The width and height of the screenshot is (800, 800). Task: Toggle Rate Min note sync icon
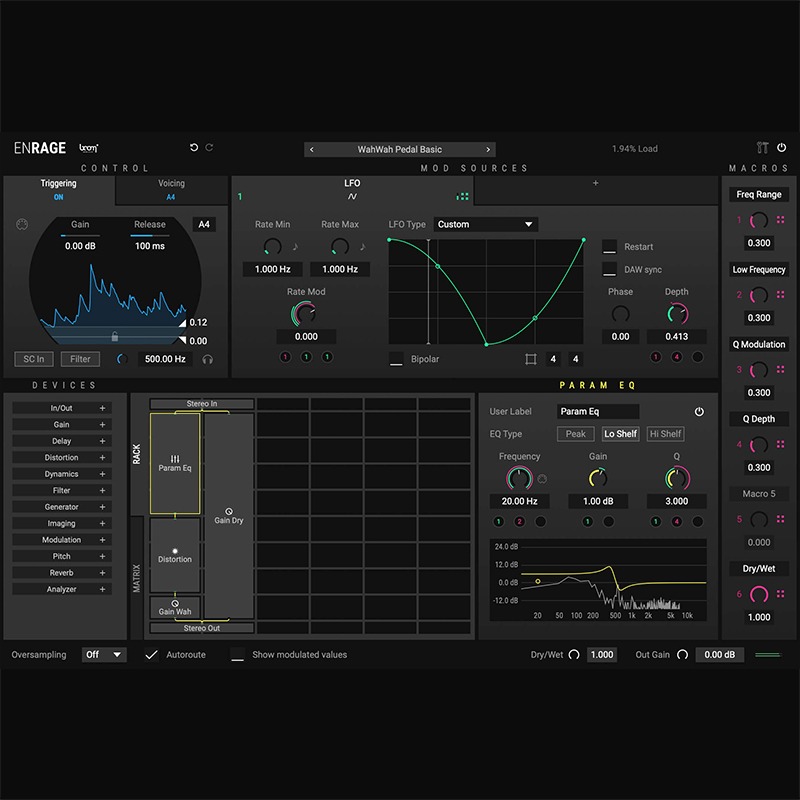pyautogui.click(x=295, y=247)
